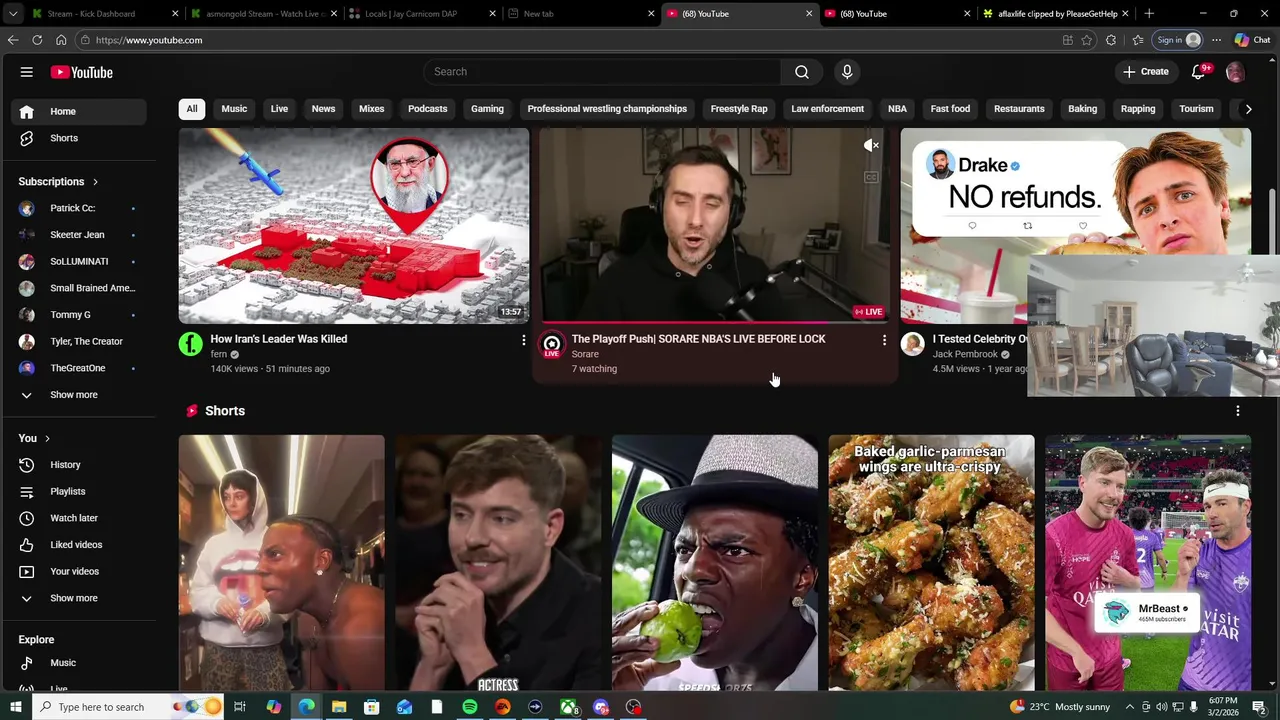Click the browser Sign in button
1280x720 pixels.
pyautogui.click(x=1178, y=40)
